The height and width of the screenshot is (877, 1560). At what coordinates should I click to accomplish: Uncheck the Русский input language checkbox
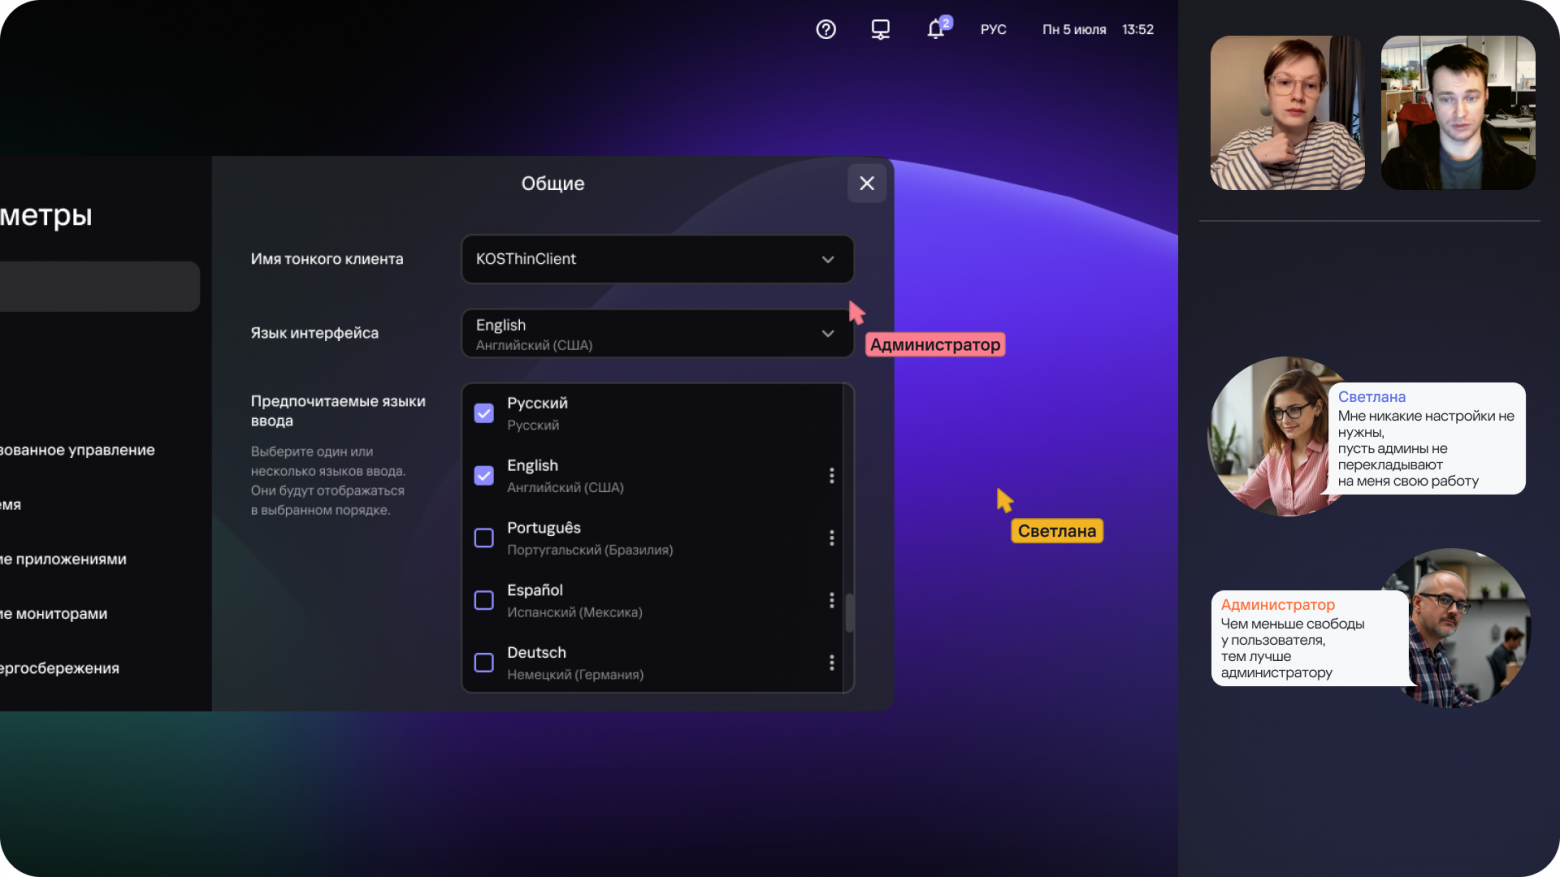tap(484, 413)
